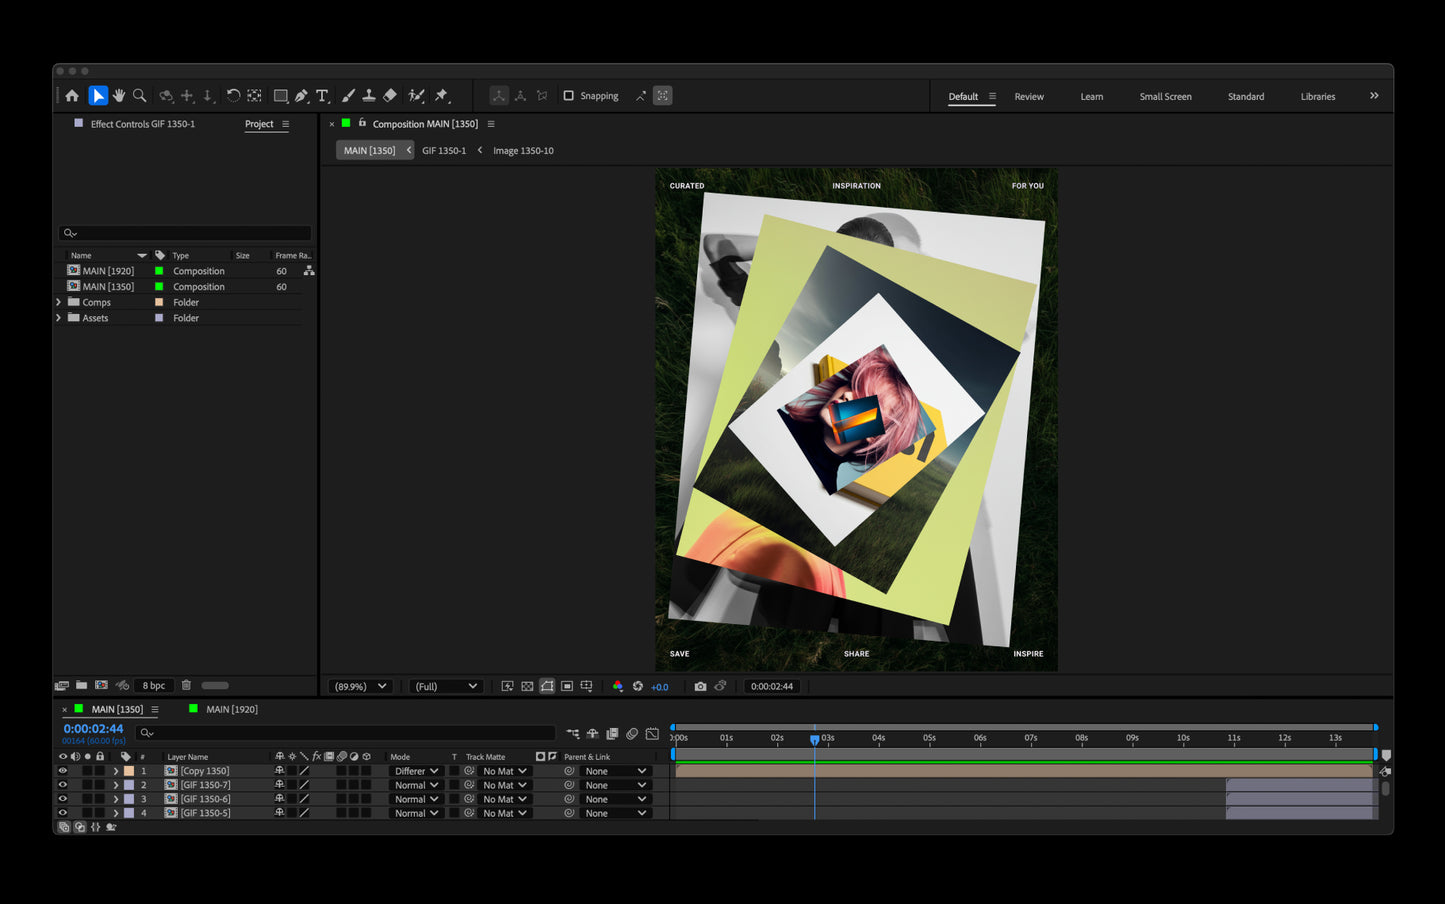Open Track Matte dropdown for [GIF 1350-6]
The image size is (1445, 904).
pyautogui.click(x=504, y=799)
